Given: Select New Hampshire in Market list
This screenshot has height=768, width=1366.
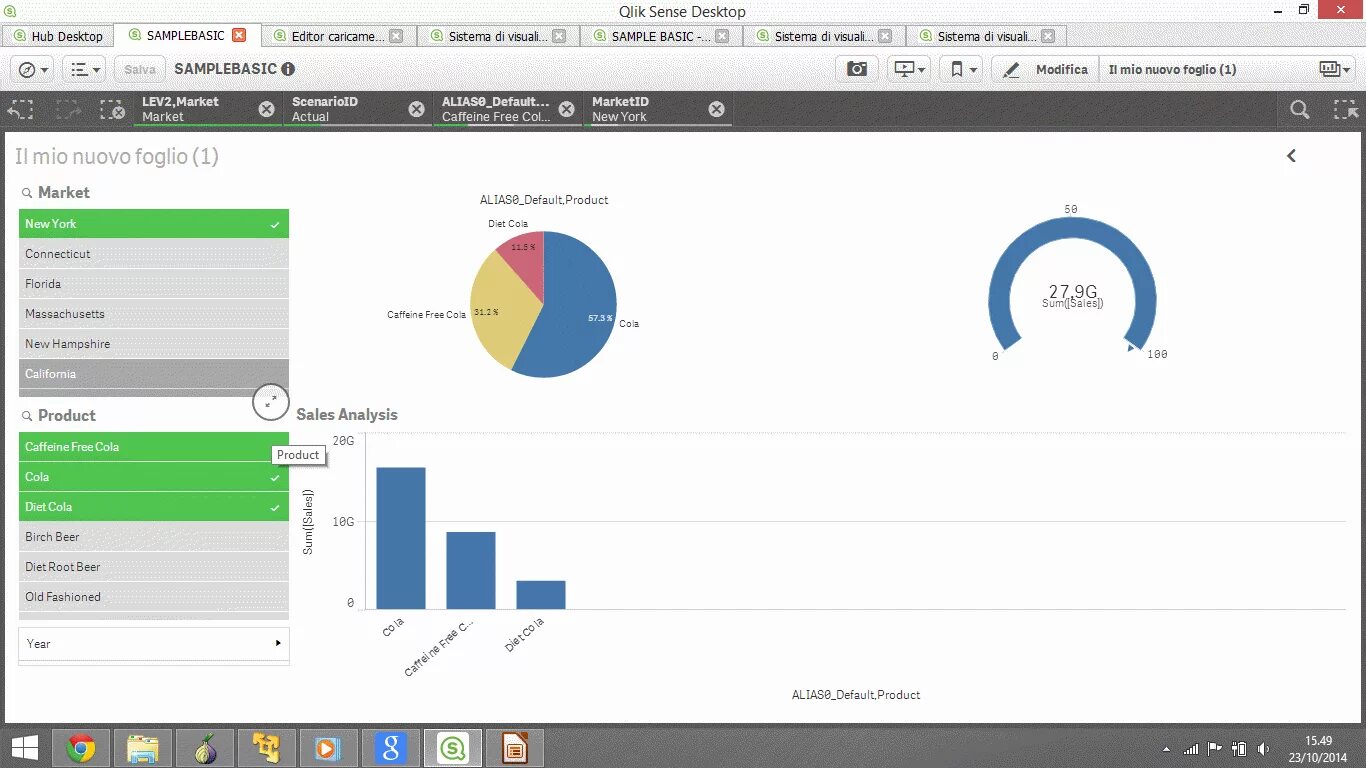Looking at the screenshot, I should [x=154, y=344].
